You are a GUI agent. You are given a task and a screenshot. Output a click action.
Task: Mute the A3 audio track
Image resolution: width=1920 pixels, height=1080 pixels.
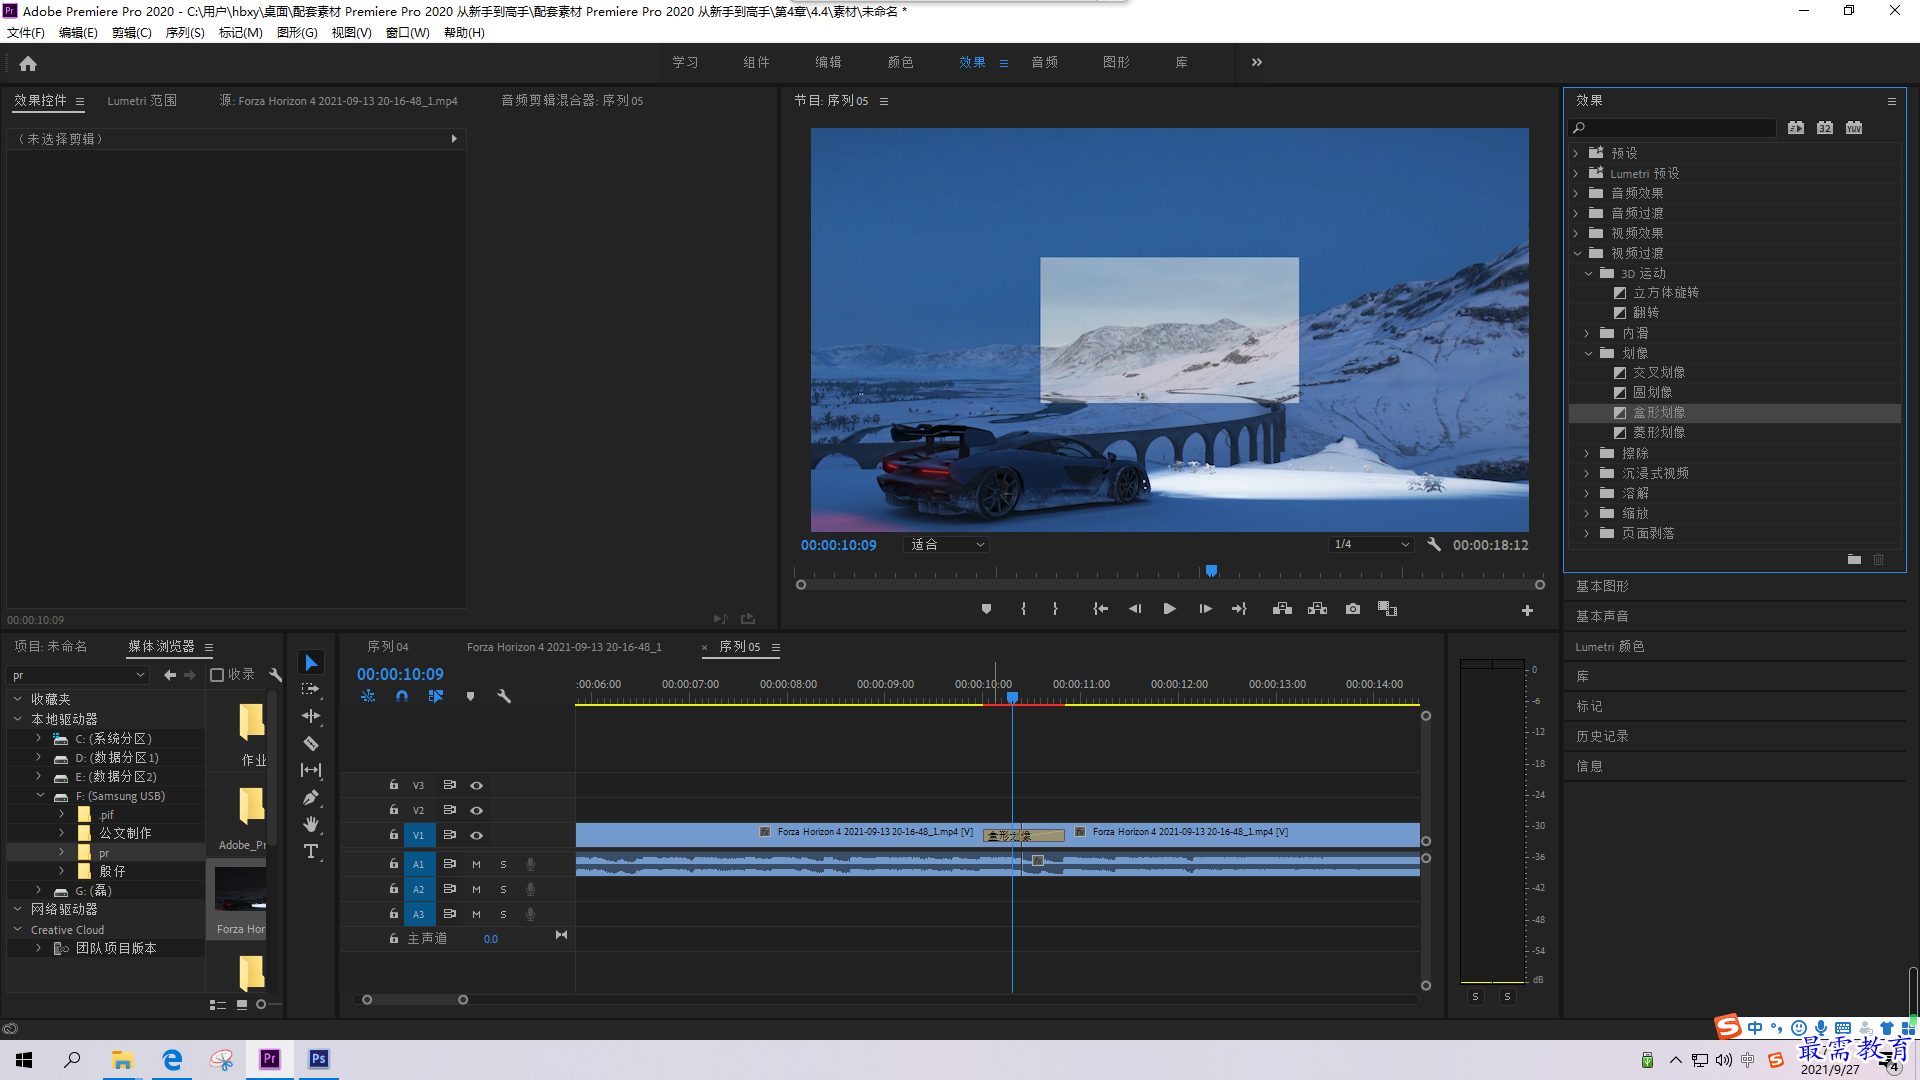click(x=476, y=914)
